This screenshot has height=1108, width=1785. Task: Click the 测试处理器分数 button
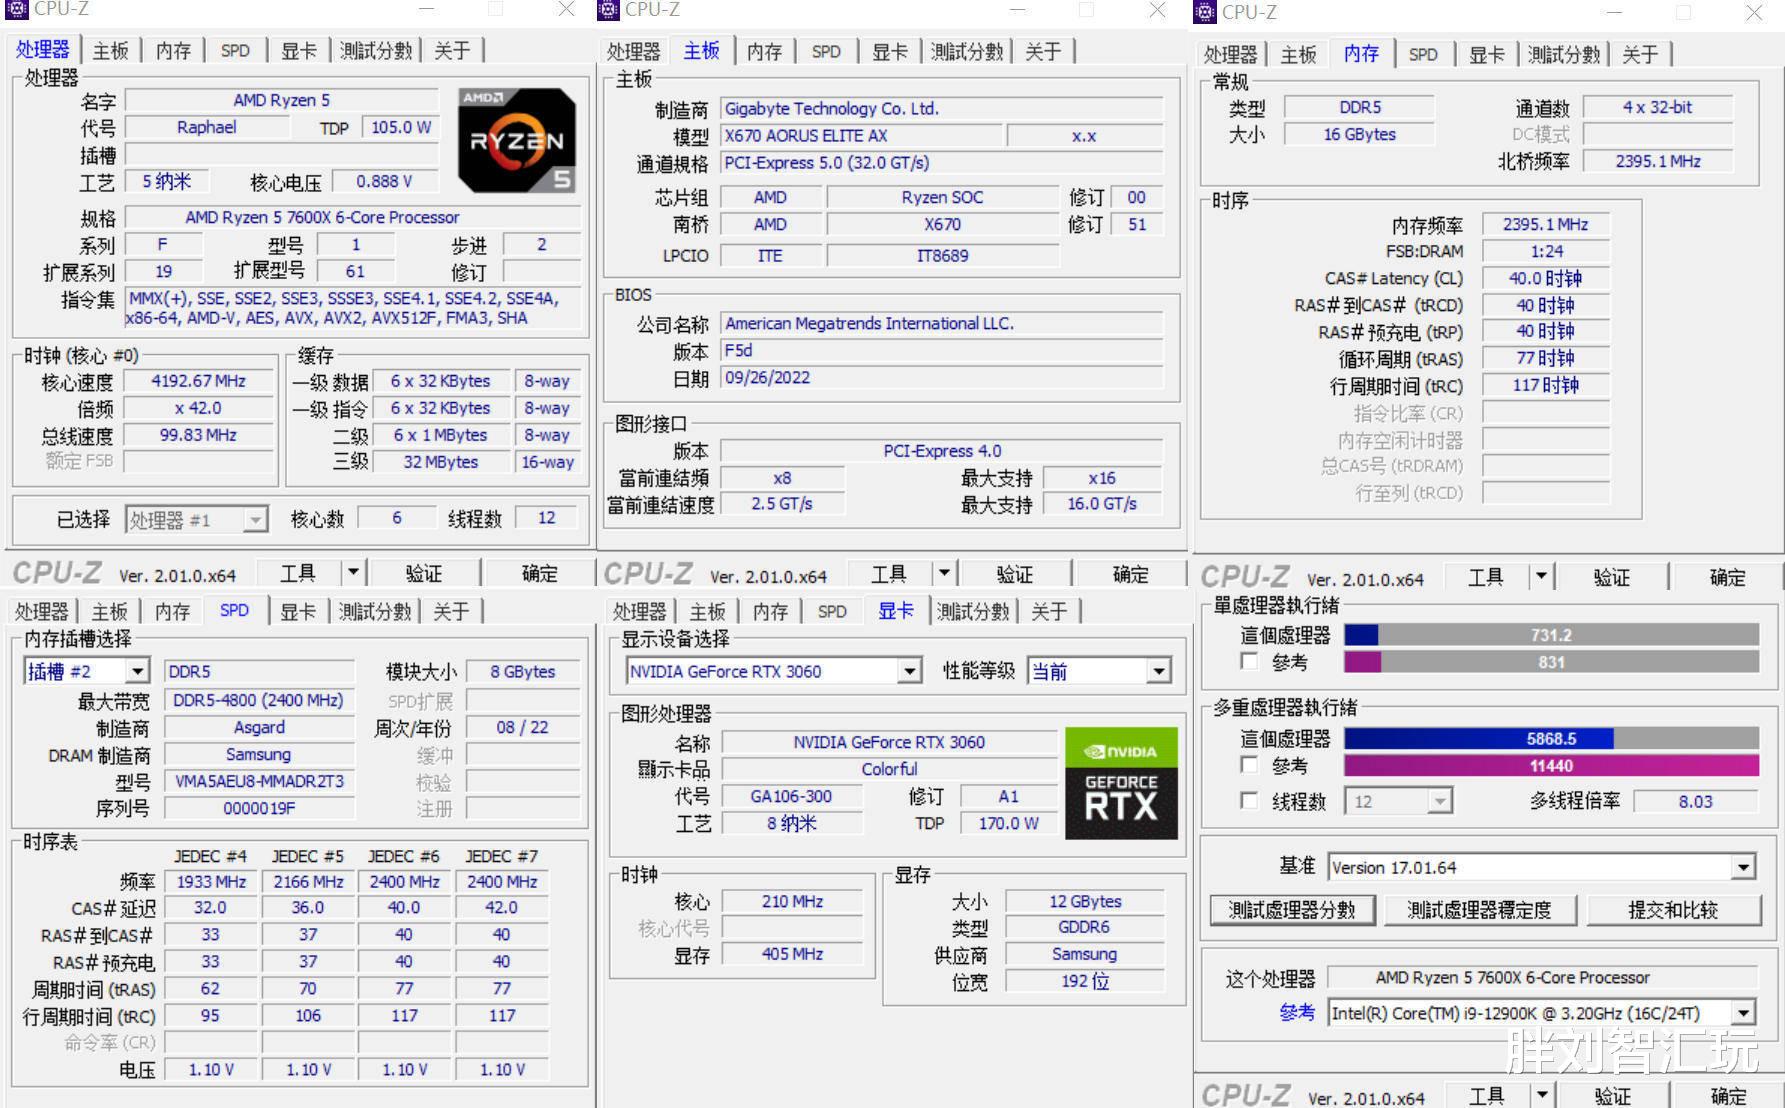[1292, 910]
